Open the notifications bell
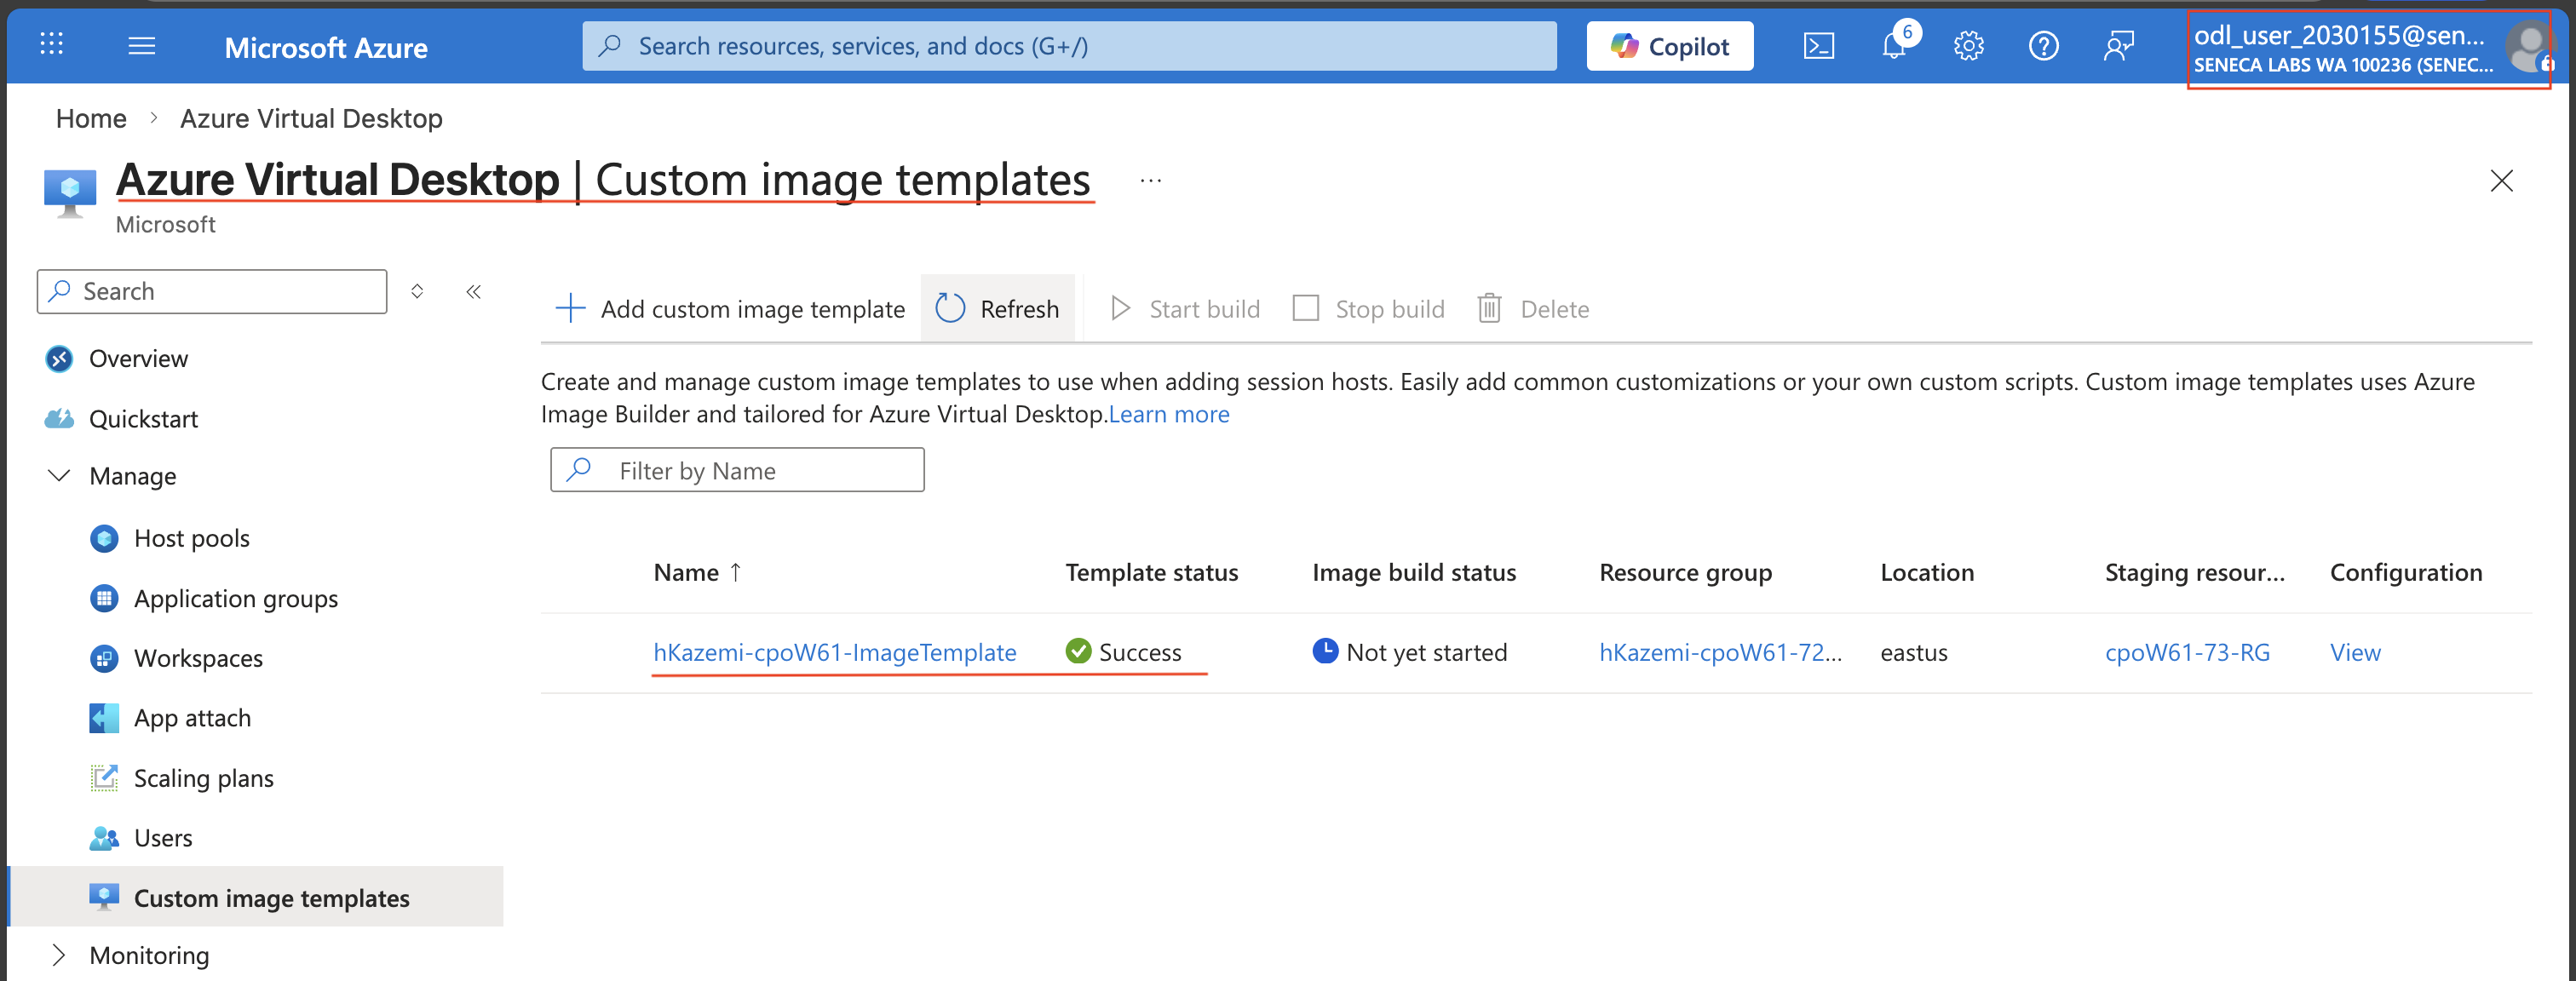Image resolution: width=2576 pixels, height=981 pixels. pyautogui.click(x=1894, y=46)
